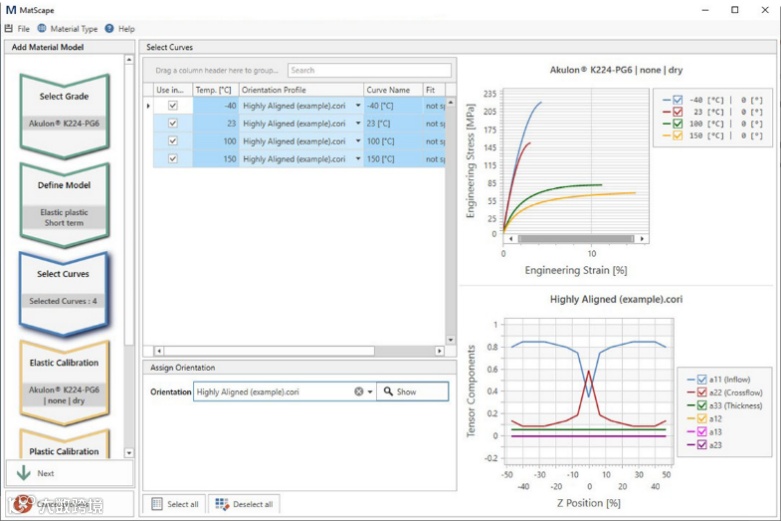Go to the Select Grade step
Image resolution: width=781 pixels, height=521 pixels.
click(x=64, y=116)
